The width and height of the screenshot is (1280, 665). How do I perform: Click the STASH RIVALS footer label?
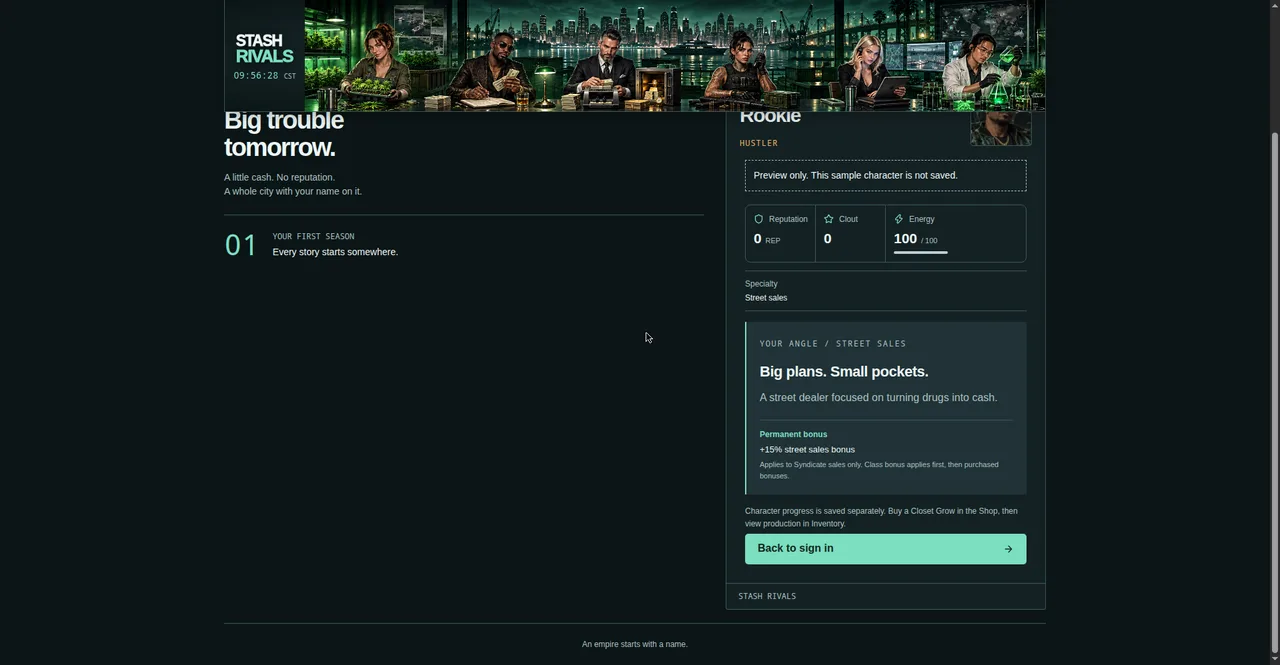pos(767,596)
